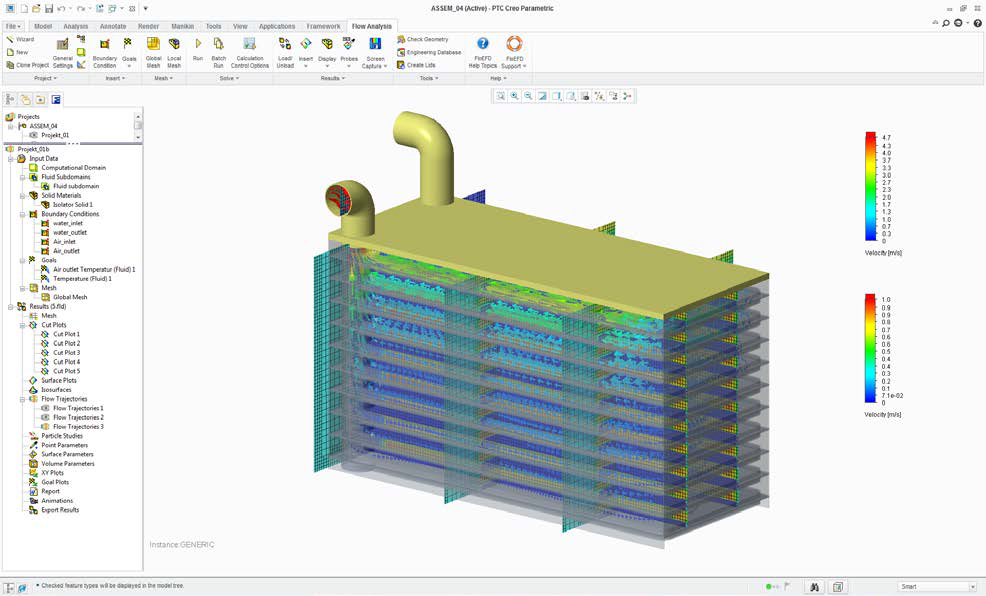Open the Global Mesh tool
Screen dimensions: 986x596
tap(153, 44)
